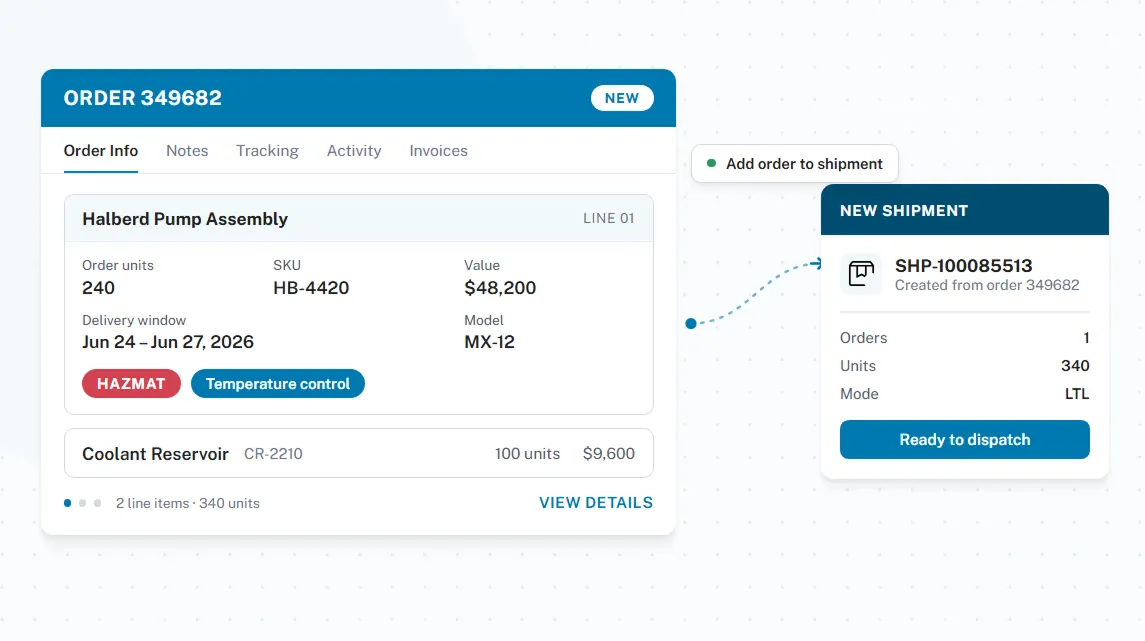
Task: Click the shipment package icon beside SHP-100085513
Action: coord(861,274)
